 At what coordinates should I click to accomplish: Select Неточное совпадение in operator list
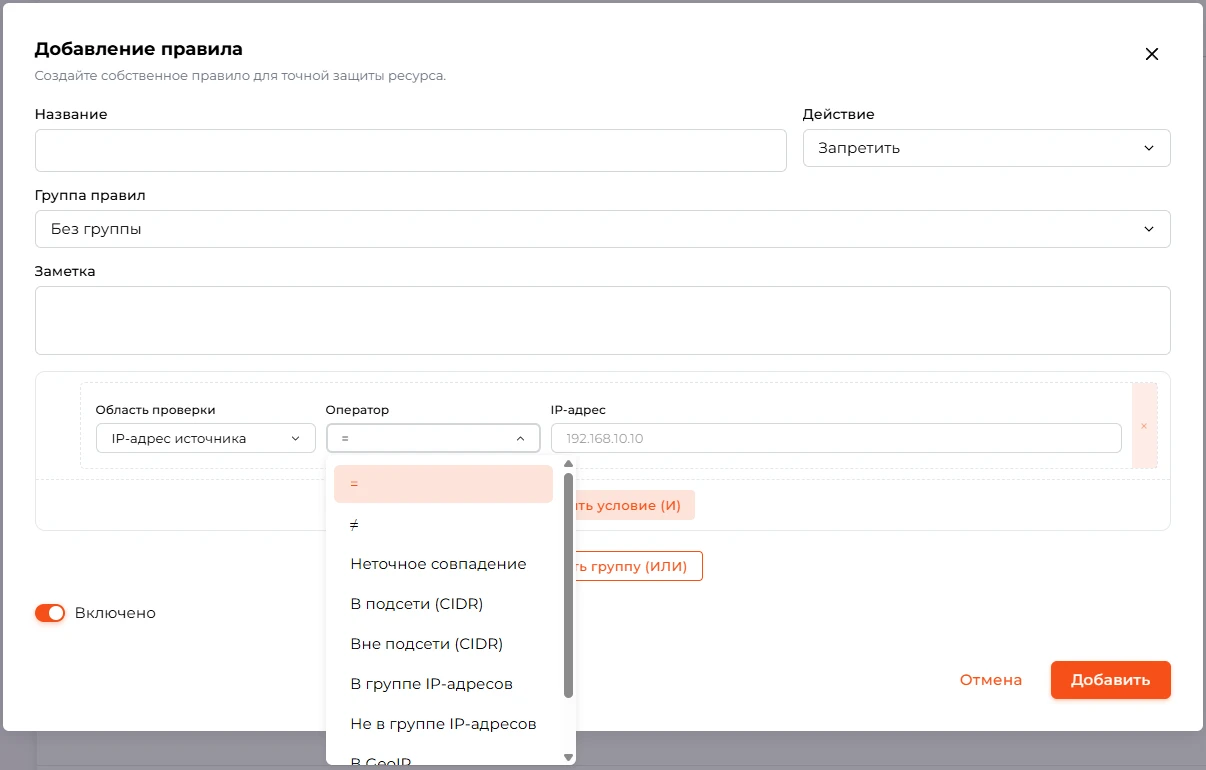click(443, 564)
